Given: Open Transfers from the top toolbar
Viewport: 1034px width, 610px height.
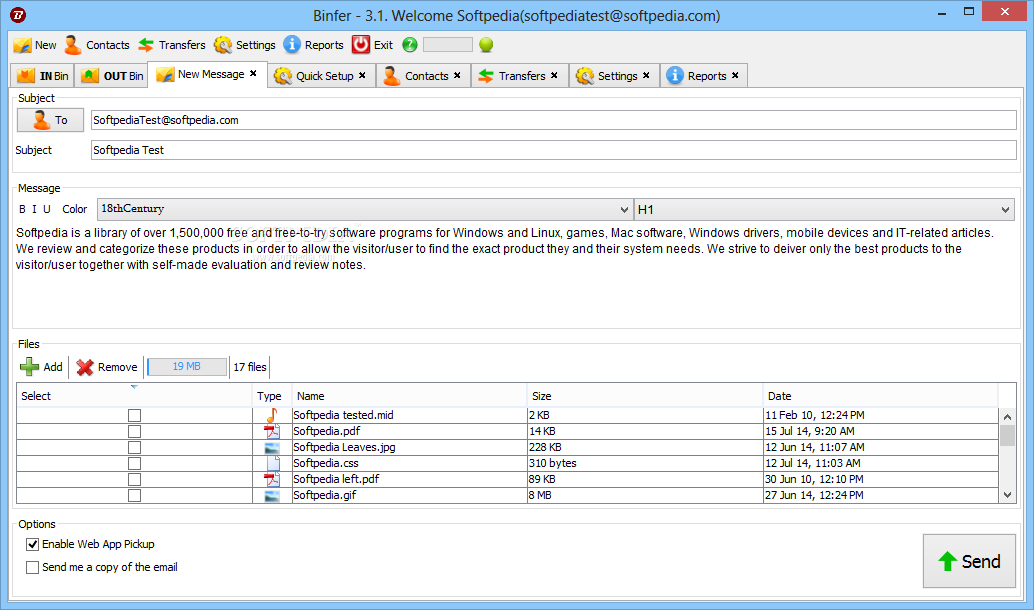Looking at the screenshot, I should click(172, 45).
